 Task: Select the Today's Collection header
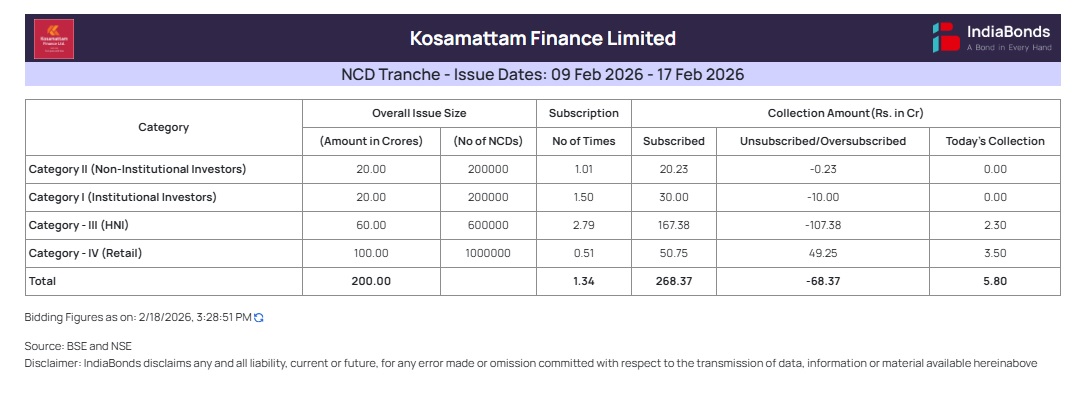click(x=995, y=141)
